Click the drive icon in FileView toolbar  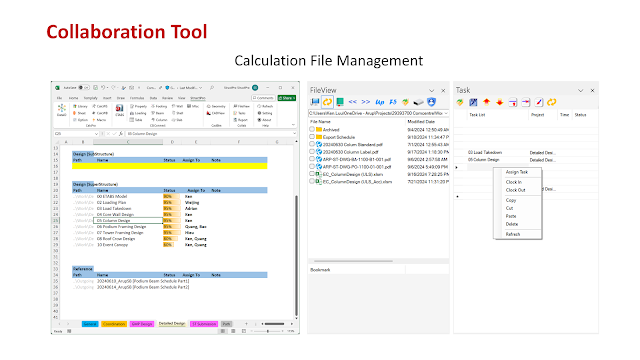(419, 102)
